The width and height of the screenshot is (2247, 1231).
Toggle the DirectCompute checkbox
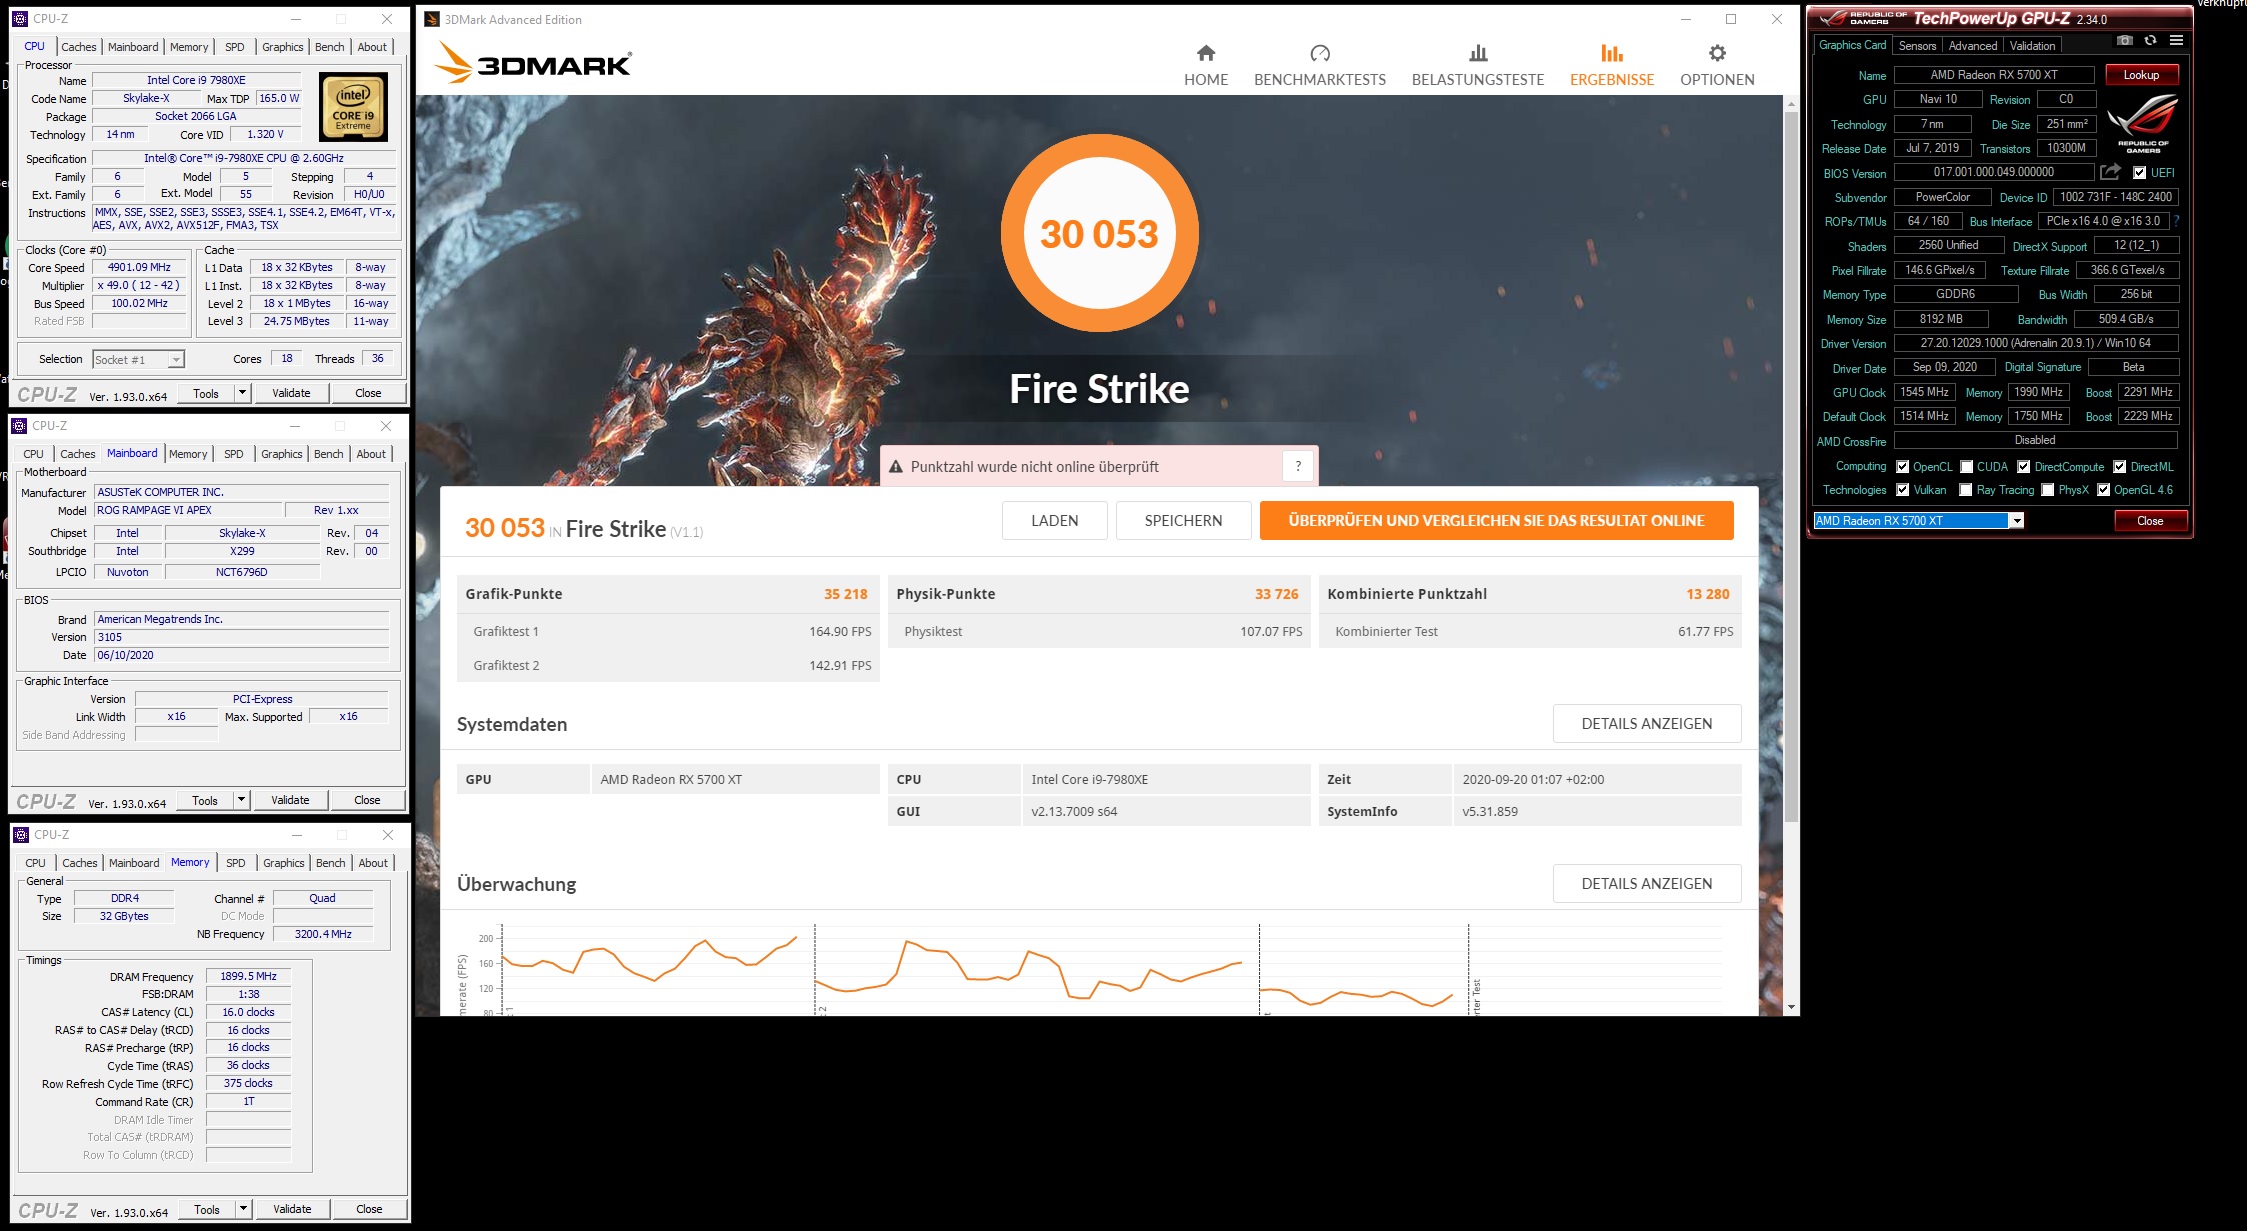coord(2023,466)
